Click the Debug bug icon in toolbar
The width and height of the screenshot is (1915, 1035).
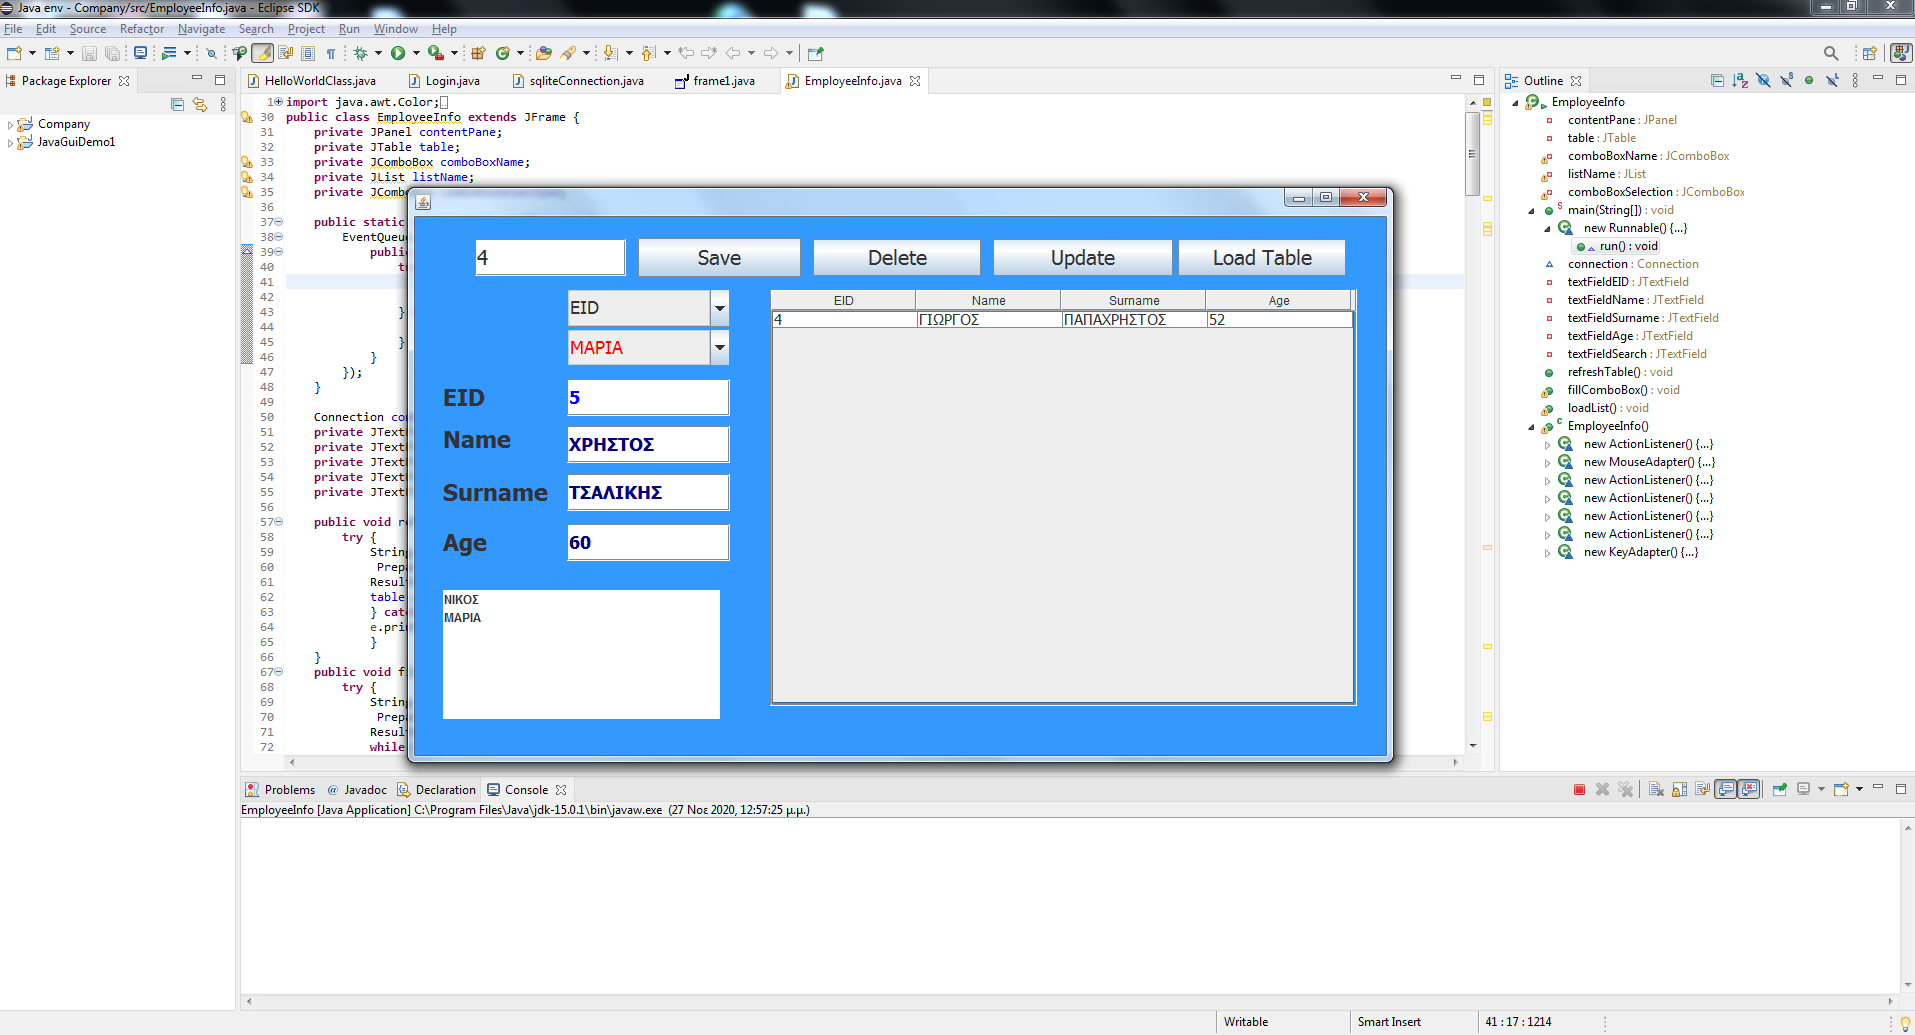[361, 53]
